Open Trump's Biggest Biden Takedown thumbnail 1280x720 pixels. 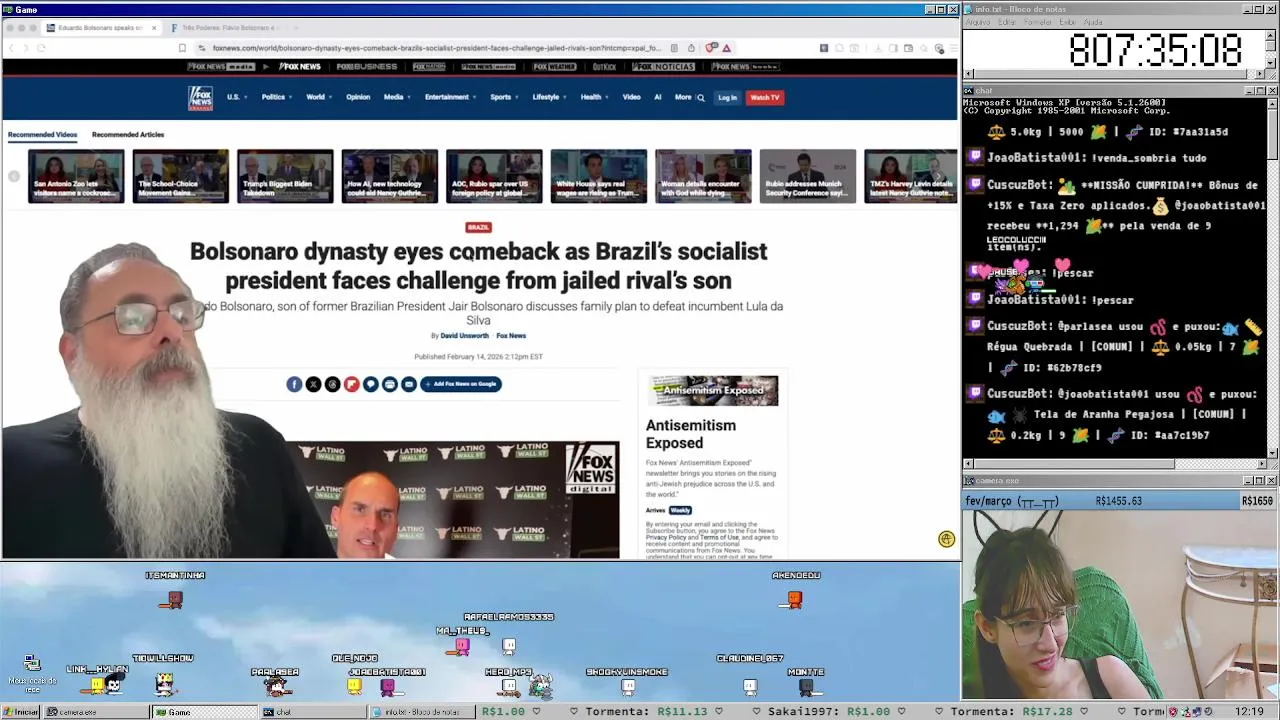[x=285, y=176]
